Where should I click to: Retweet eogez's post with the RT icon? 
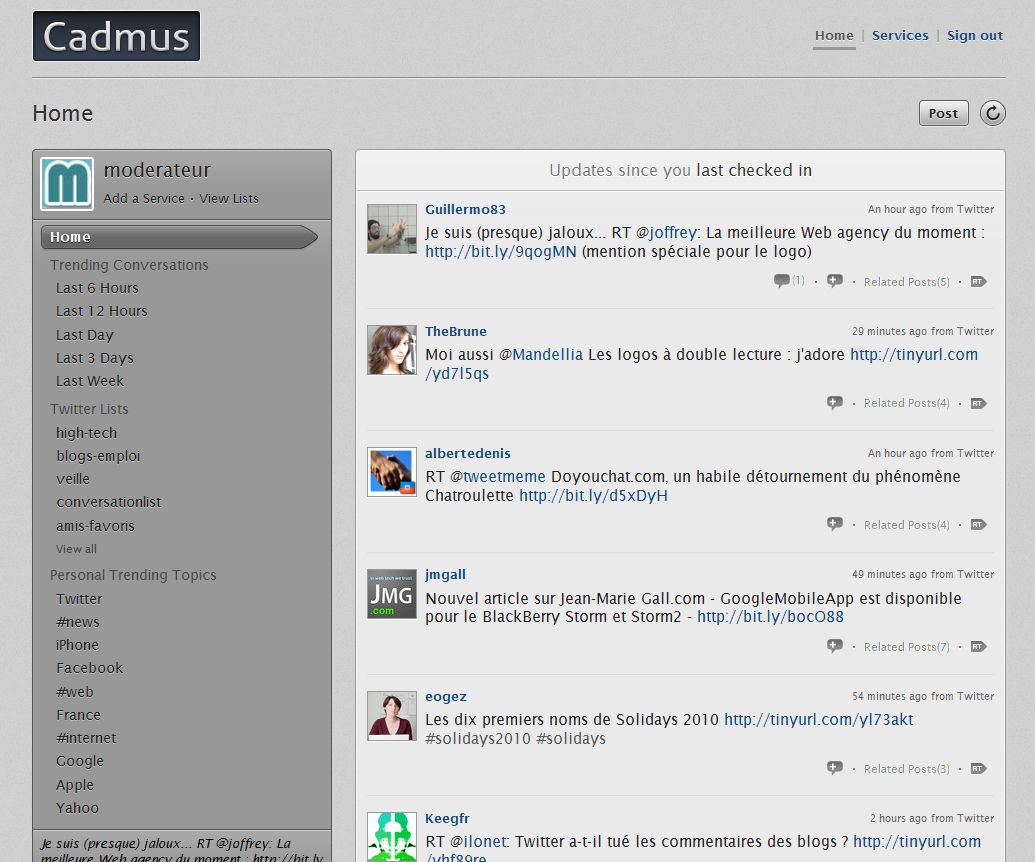click(x=978, y=768)
